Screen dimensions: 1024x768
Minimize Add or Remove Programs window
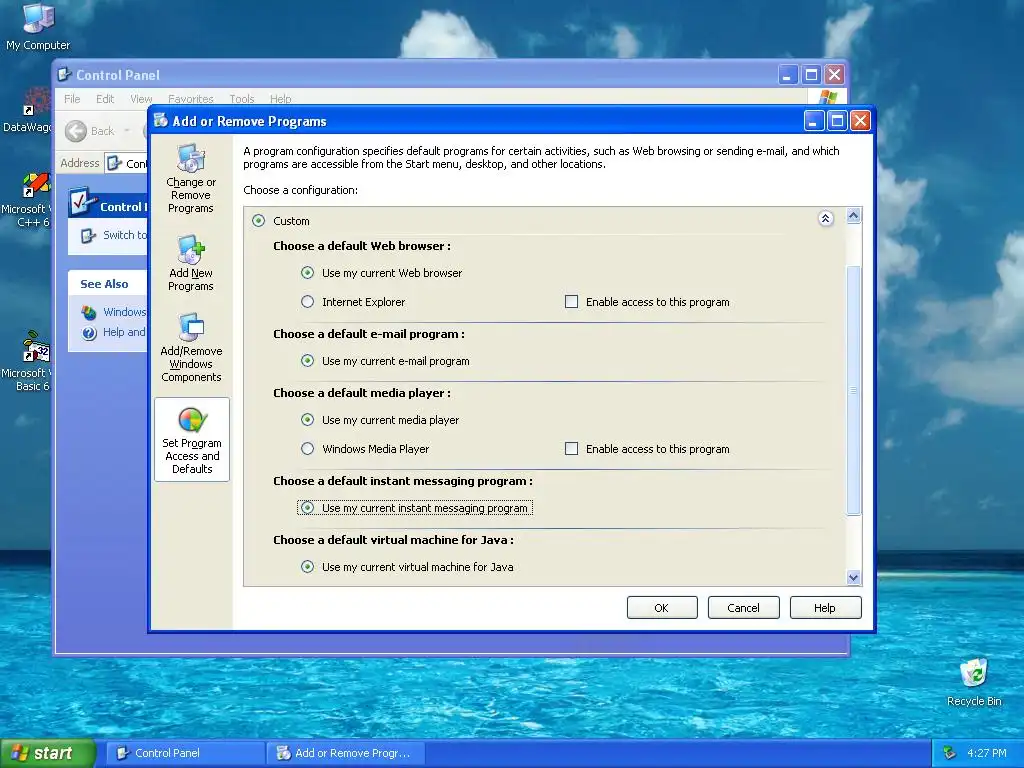(814, 121)
